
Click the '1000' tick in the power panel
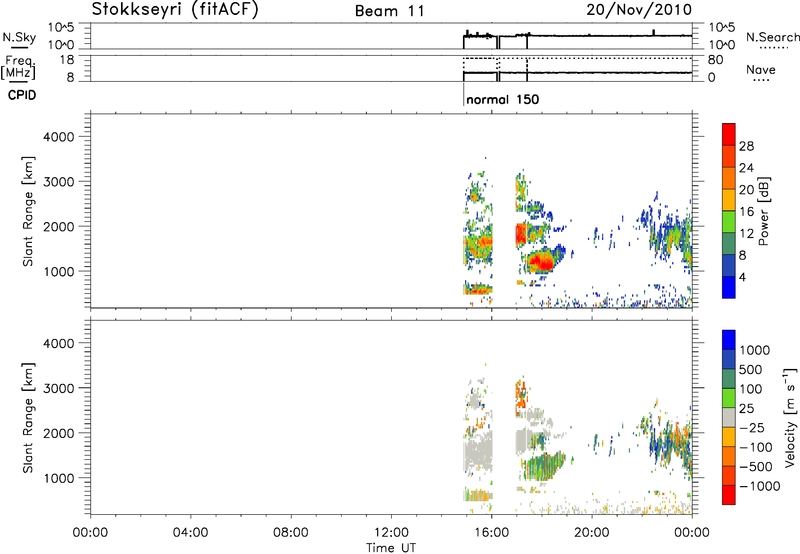pos(59,271)
